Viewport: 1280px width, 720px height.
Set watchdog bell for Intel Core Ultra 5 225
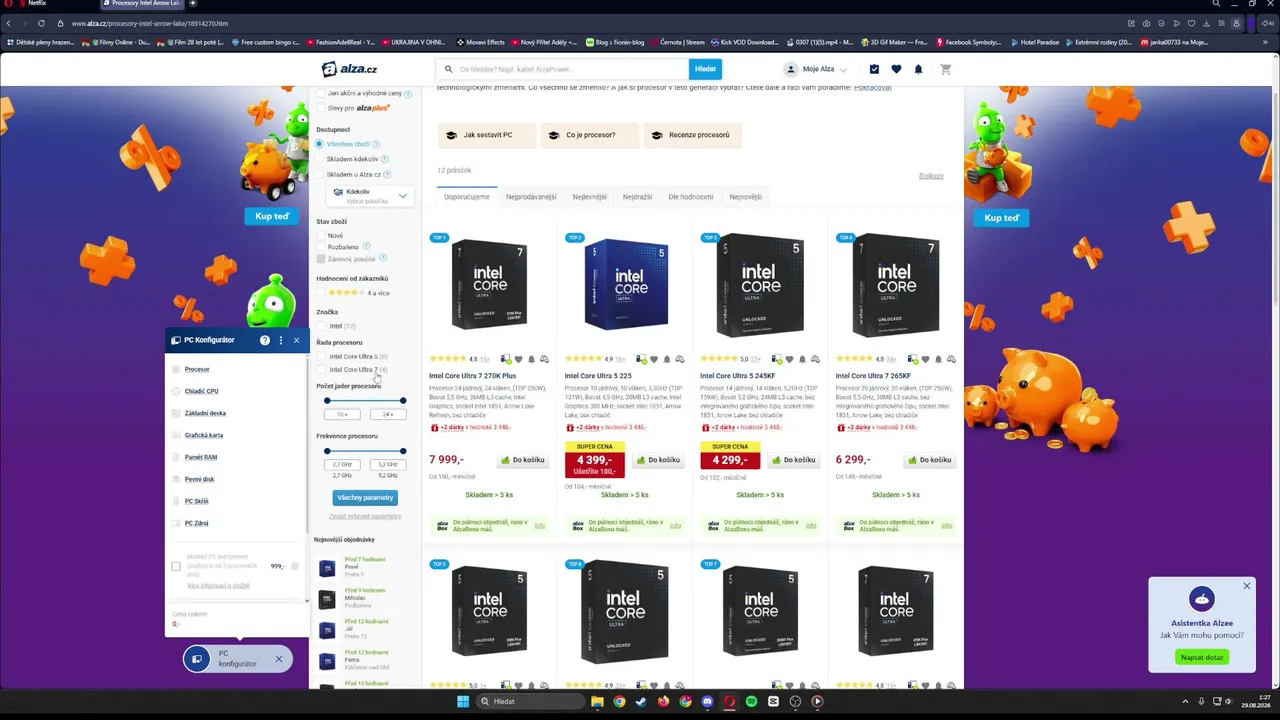click(667, 359)
